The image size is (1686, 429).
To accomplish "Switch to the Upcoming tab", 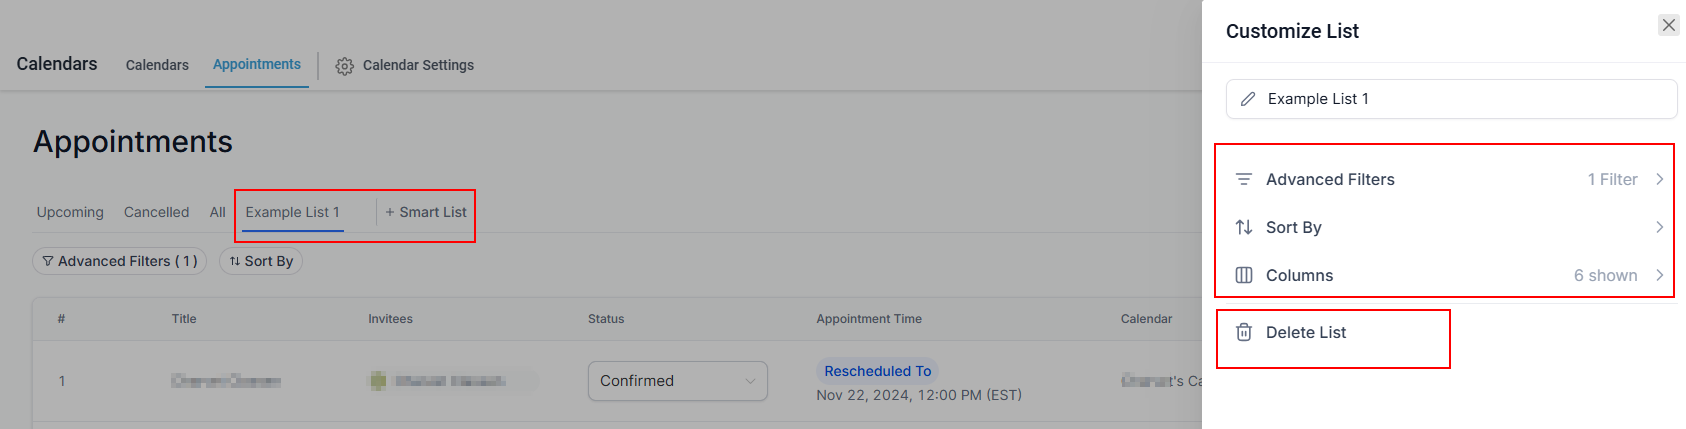I will (70, 212).
